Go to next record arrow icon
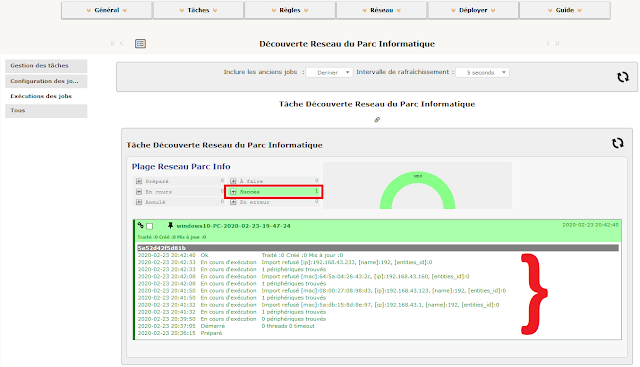640x367 pixels. click(548, 43)
